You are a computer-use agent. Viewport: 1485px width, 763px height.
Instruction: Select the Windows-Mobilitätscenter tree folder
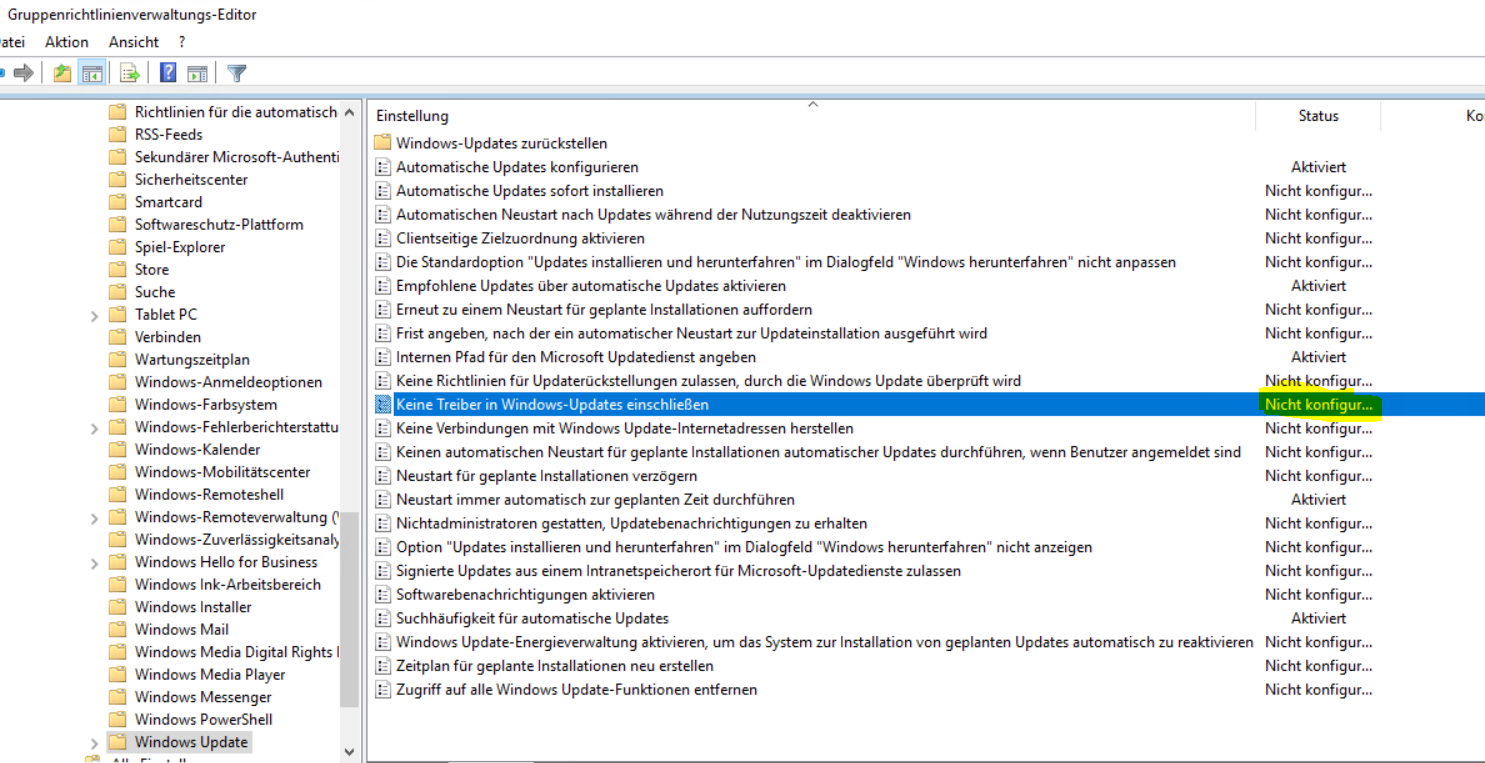pyautogui.click(x=223, y=472)
